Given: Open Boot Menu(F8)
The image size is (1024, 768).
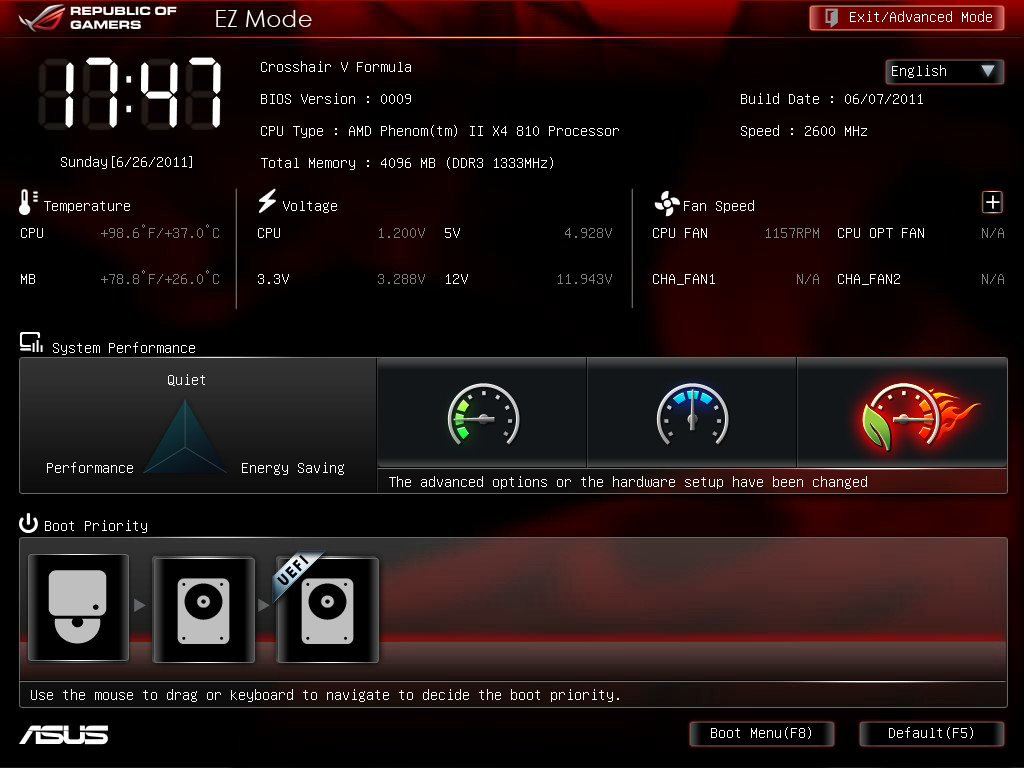Looking at the screenshot, I should coord(761,733).
